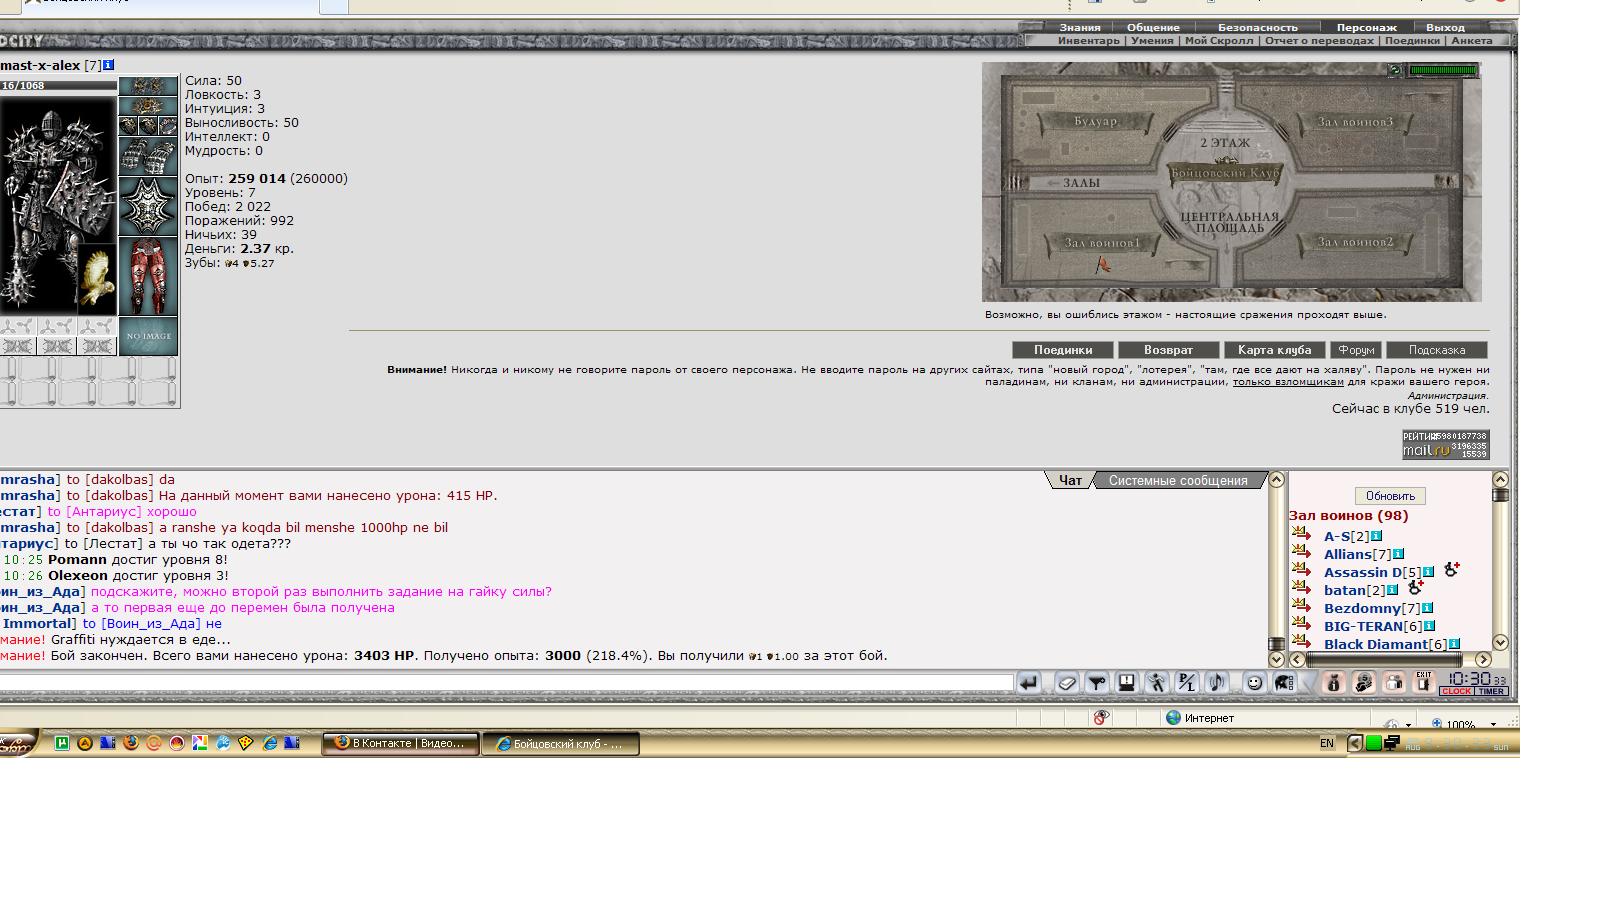Click private message arrow icon next to Bezdomny
Image resolution: width=1600 pixels, height=900 pixels.
point(1301,606)
